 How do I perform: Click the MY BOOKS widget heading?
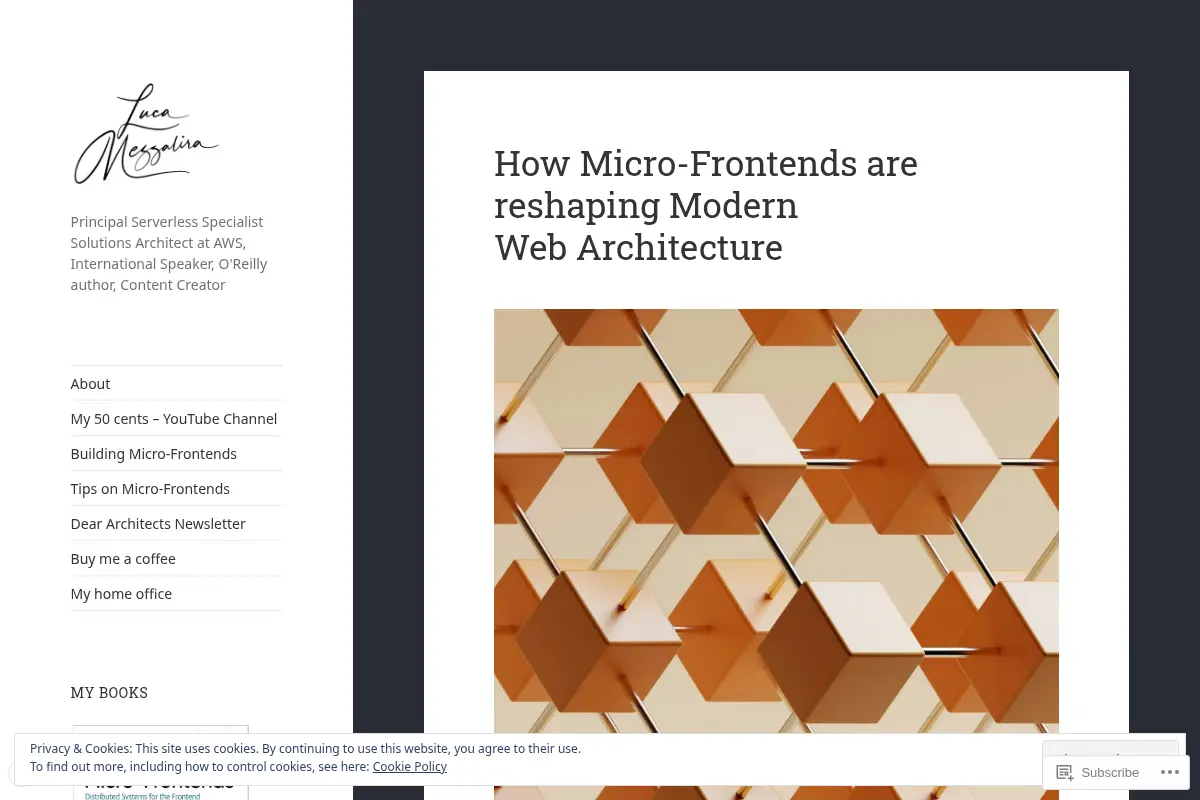109,692
